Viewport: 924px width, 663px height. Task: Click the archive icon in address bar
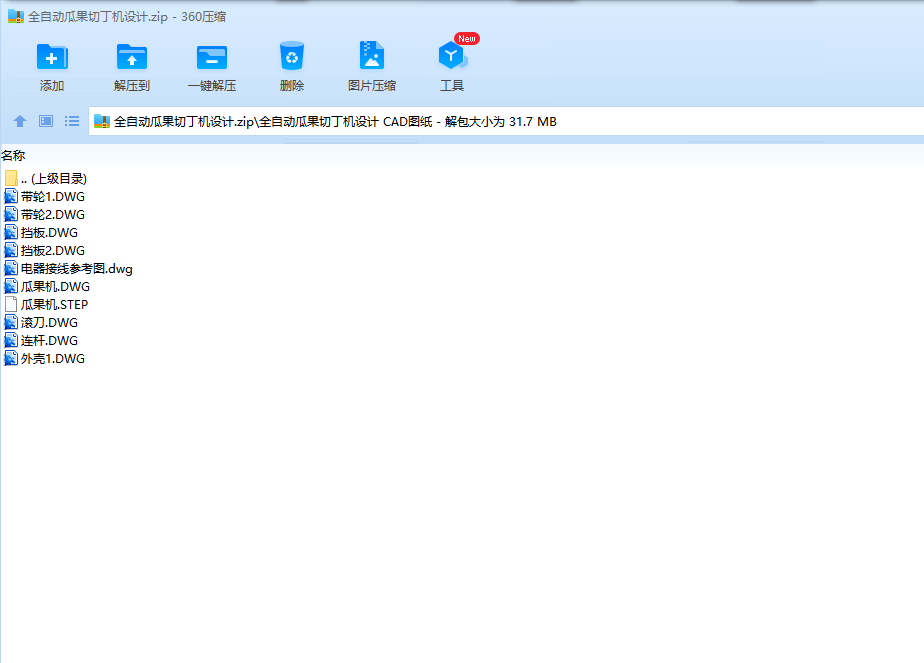(102, 121)
